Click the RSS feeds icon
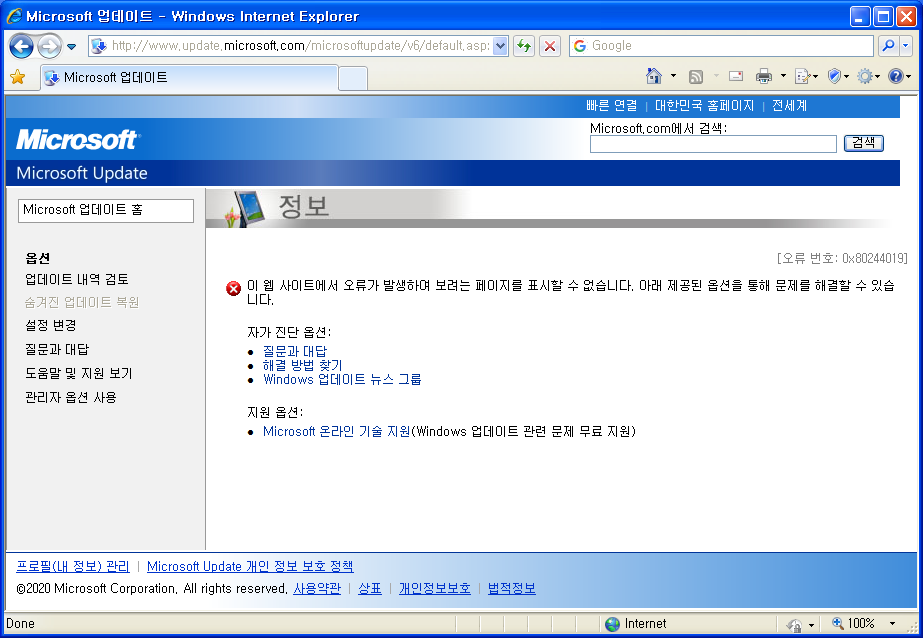Image resolution: width=923 pixels, height=638 pixels. 696,77
